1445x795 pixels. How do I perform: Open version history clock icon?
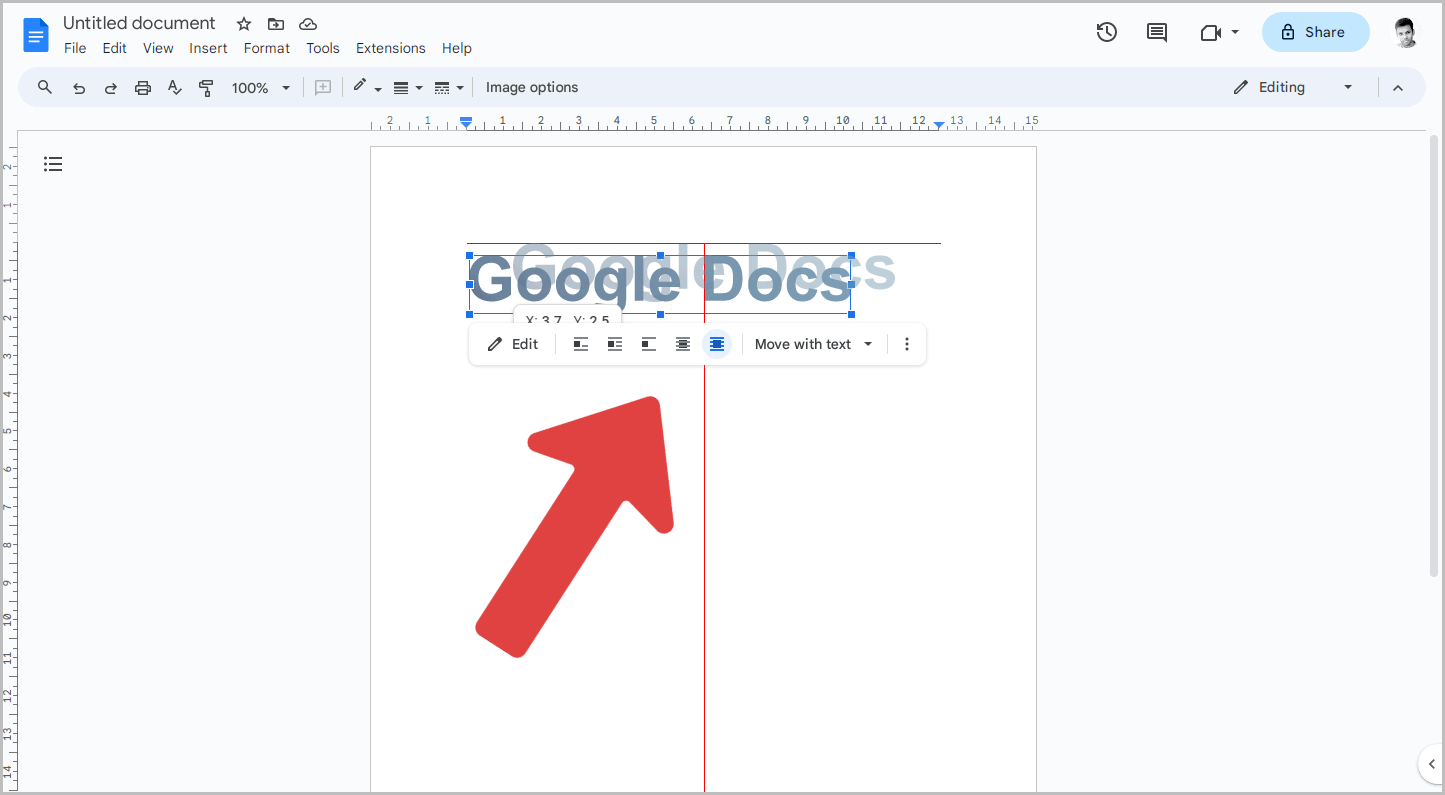[1106, 32]
